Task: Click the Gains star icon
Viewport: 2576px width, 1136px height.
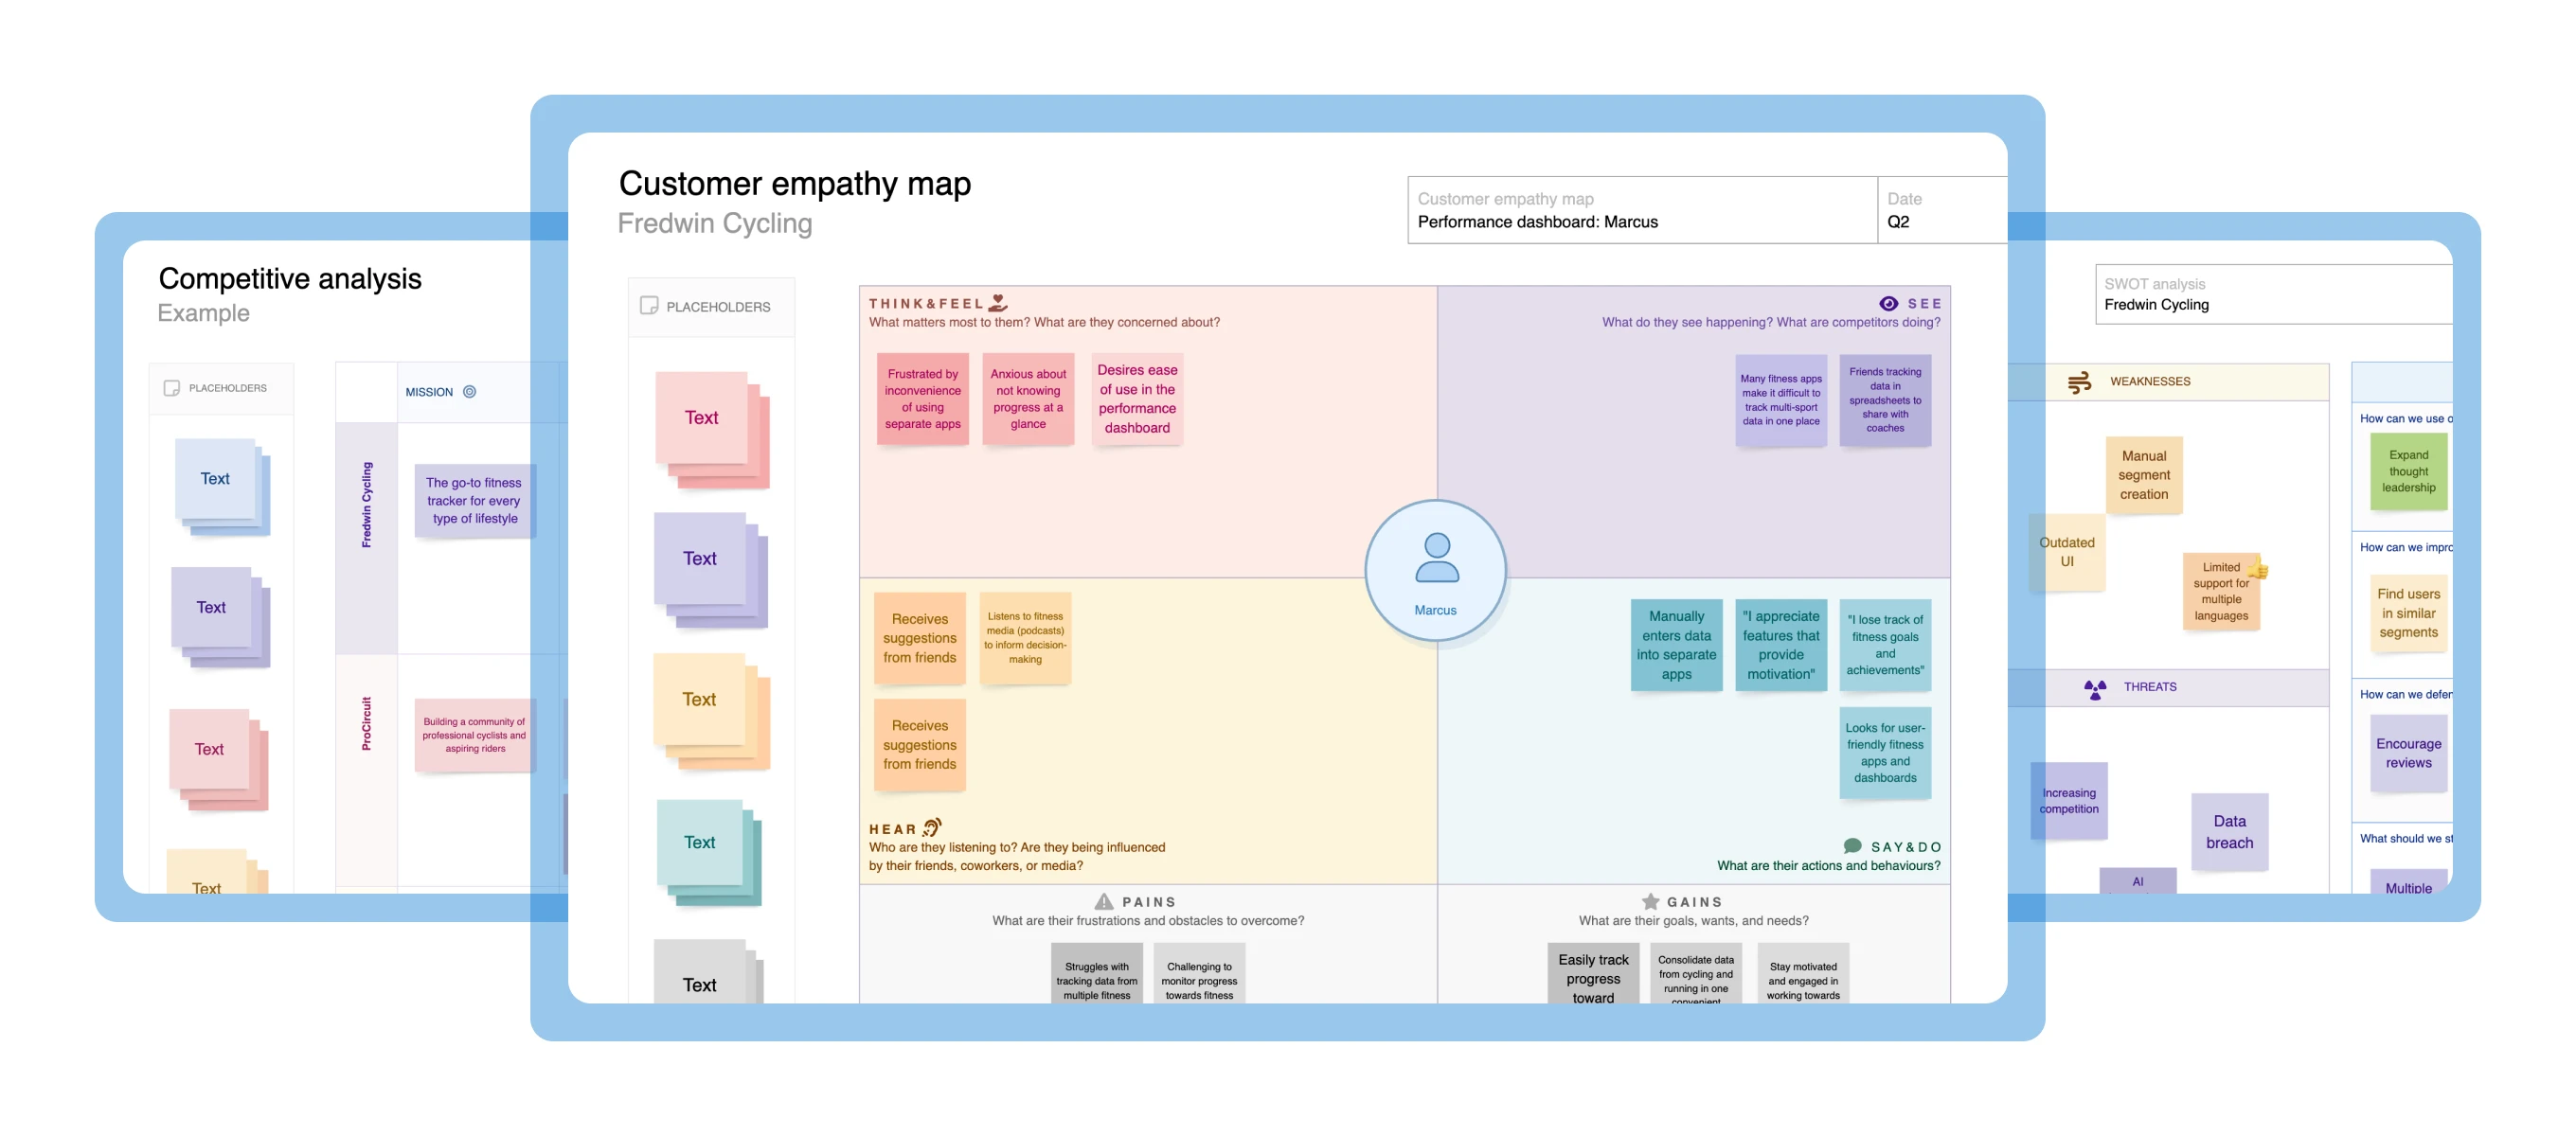Action: (x=1650, y=901)
